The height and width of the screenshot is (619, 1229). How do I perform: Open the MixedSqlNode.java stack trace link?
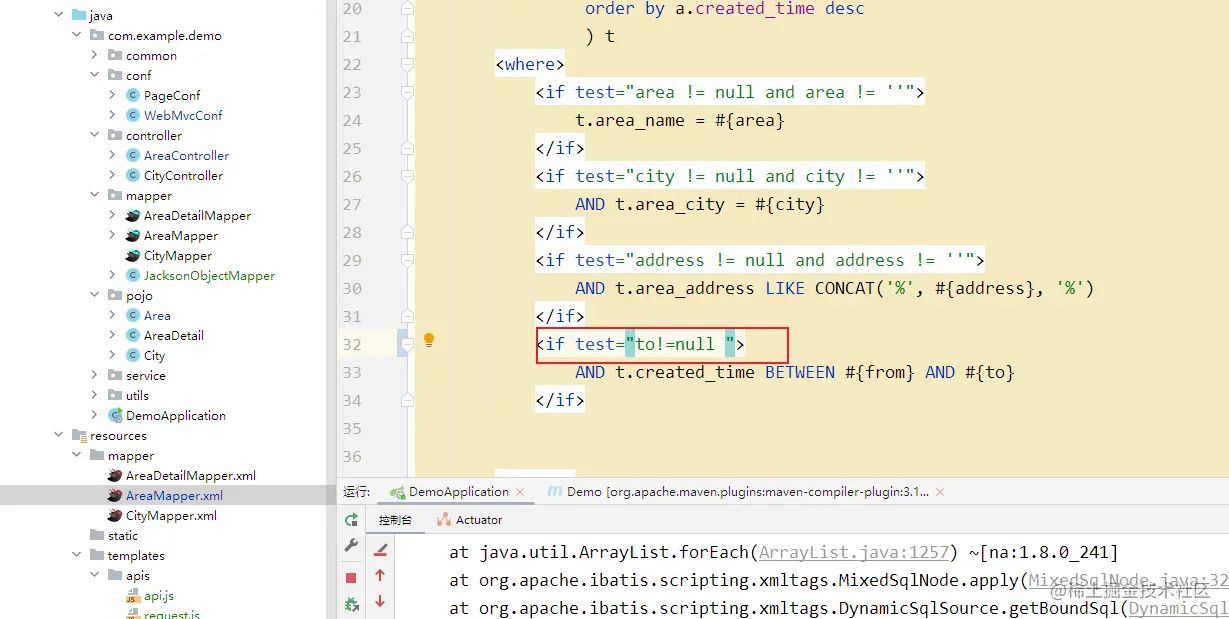[1128, 580]
